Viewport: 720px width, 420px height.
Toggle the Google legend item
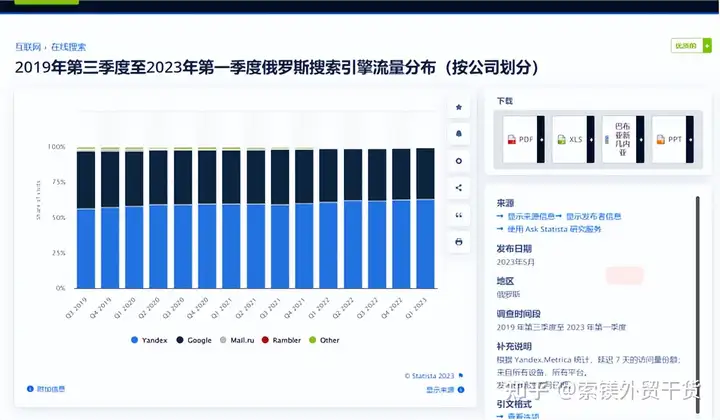194,340
